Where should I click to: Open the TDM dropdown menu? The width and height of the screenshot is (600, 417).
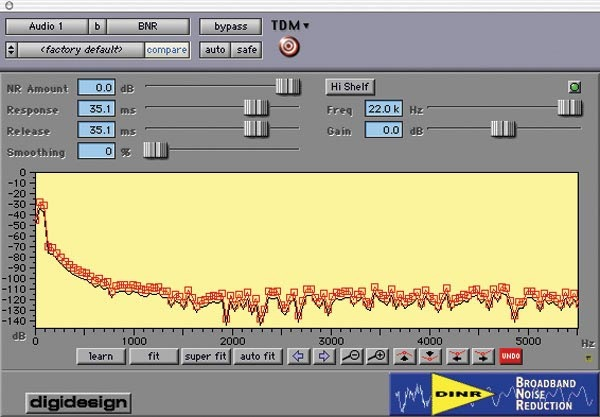[290, 25]
